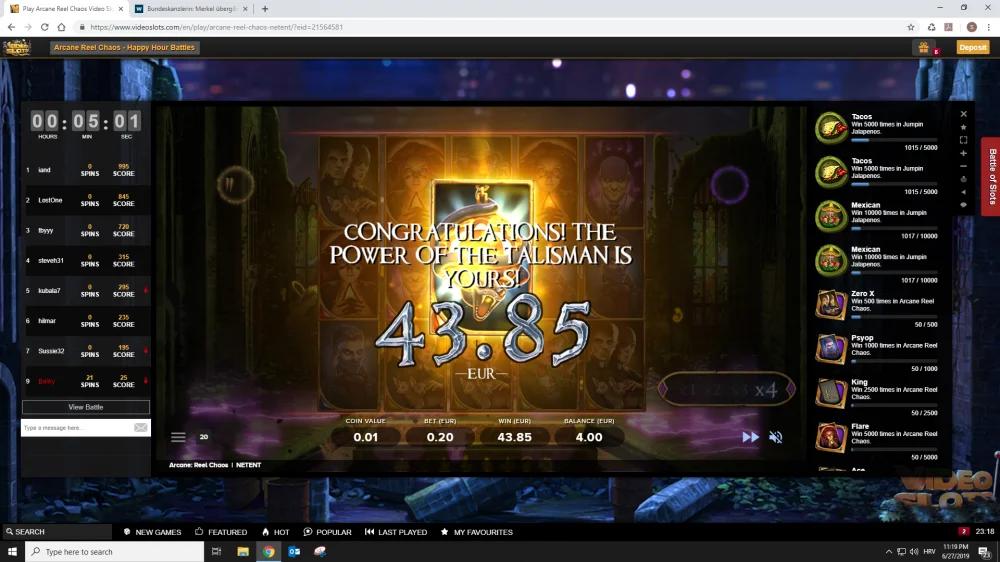Select player iand in leaderboard
This screenshot has height=562, width=1000.
tap(44, 170)
